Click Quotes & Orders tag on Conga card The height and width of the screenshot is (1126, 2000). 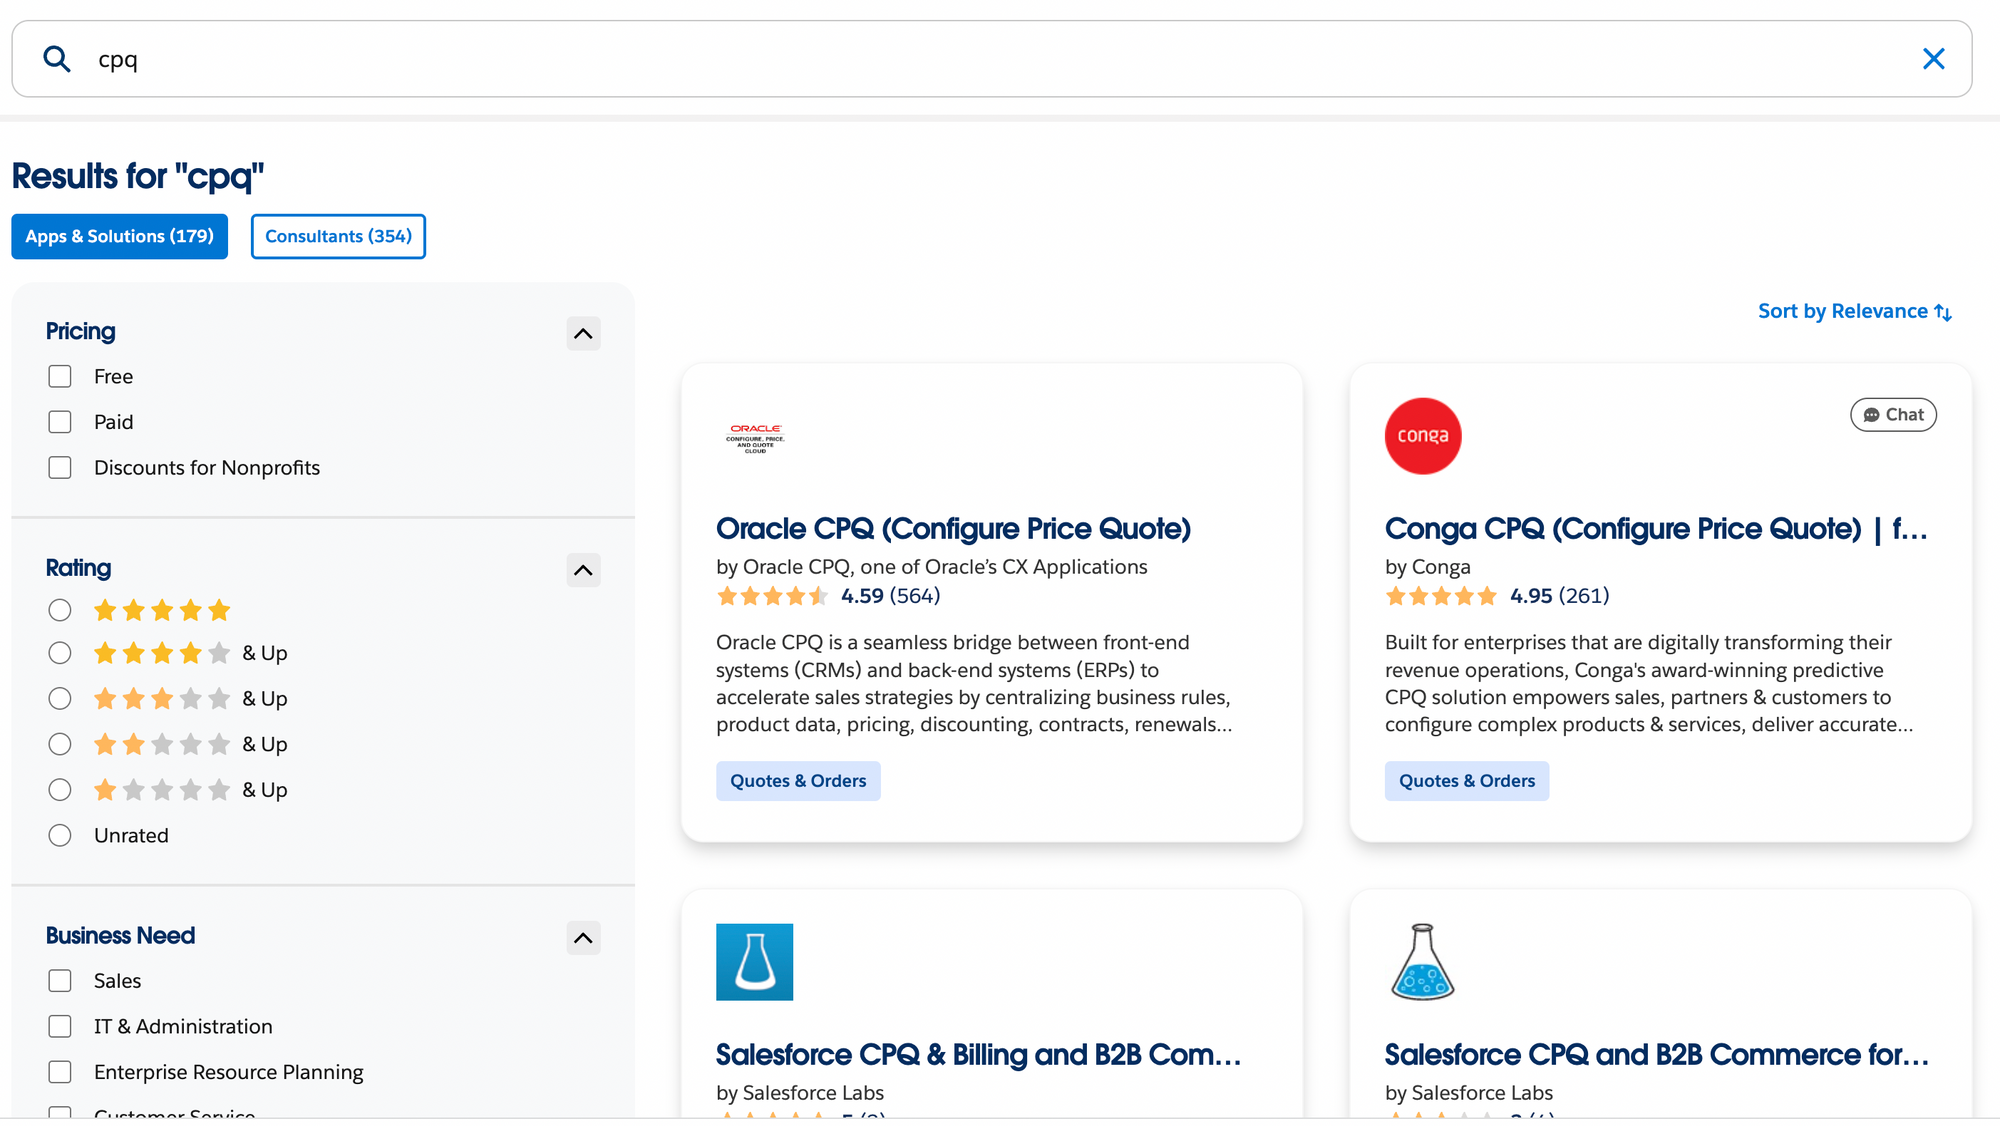click(1467, 781)
